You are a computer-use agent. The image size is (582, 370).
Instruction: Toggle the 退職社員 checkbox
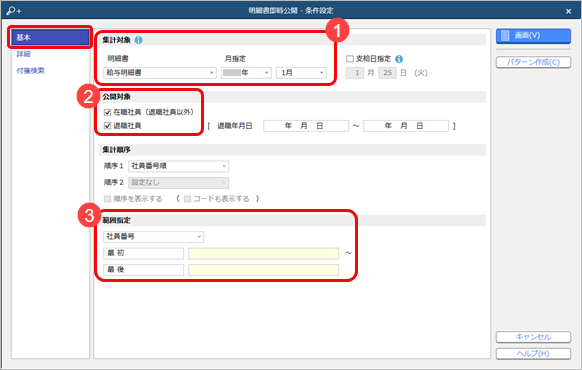coord(108,126)
